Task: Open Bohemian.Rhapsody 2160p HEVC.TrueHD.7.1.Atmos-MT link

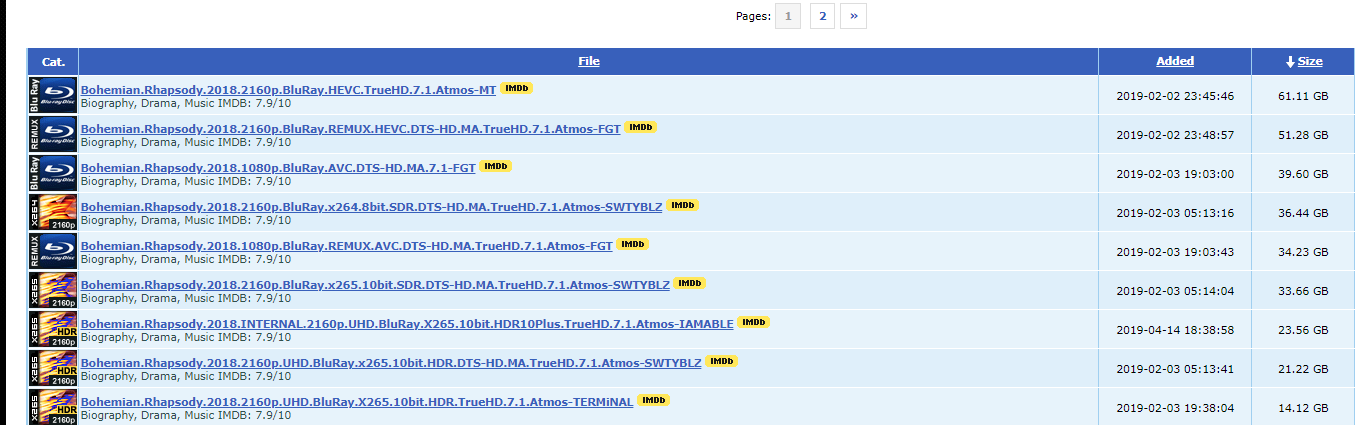Action: coord(288,90)
